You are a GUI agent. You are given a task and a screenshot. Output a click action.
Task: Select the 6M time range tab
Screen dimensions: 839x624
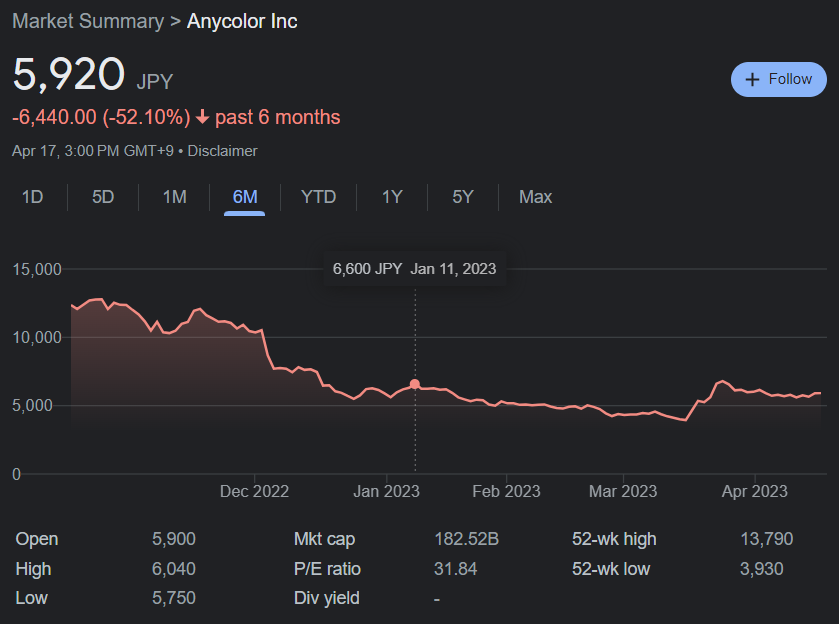pos(245,197)
